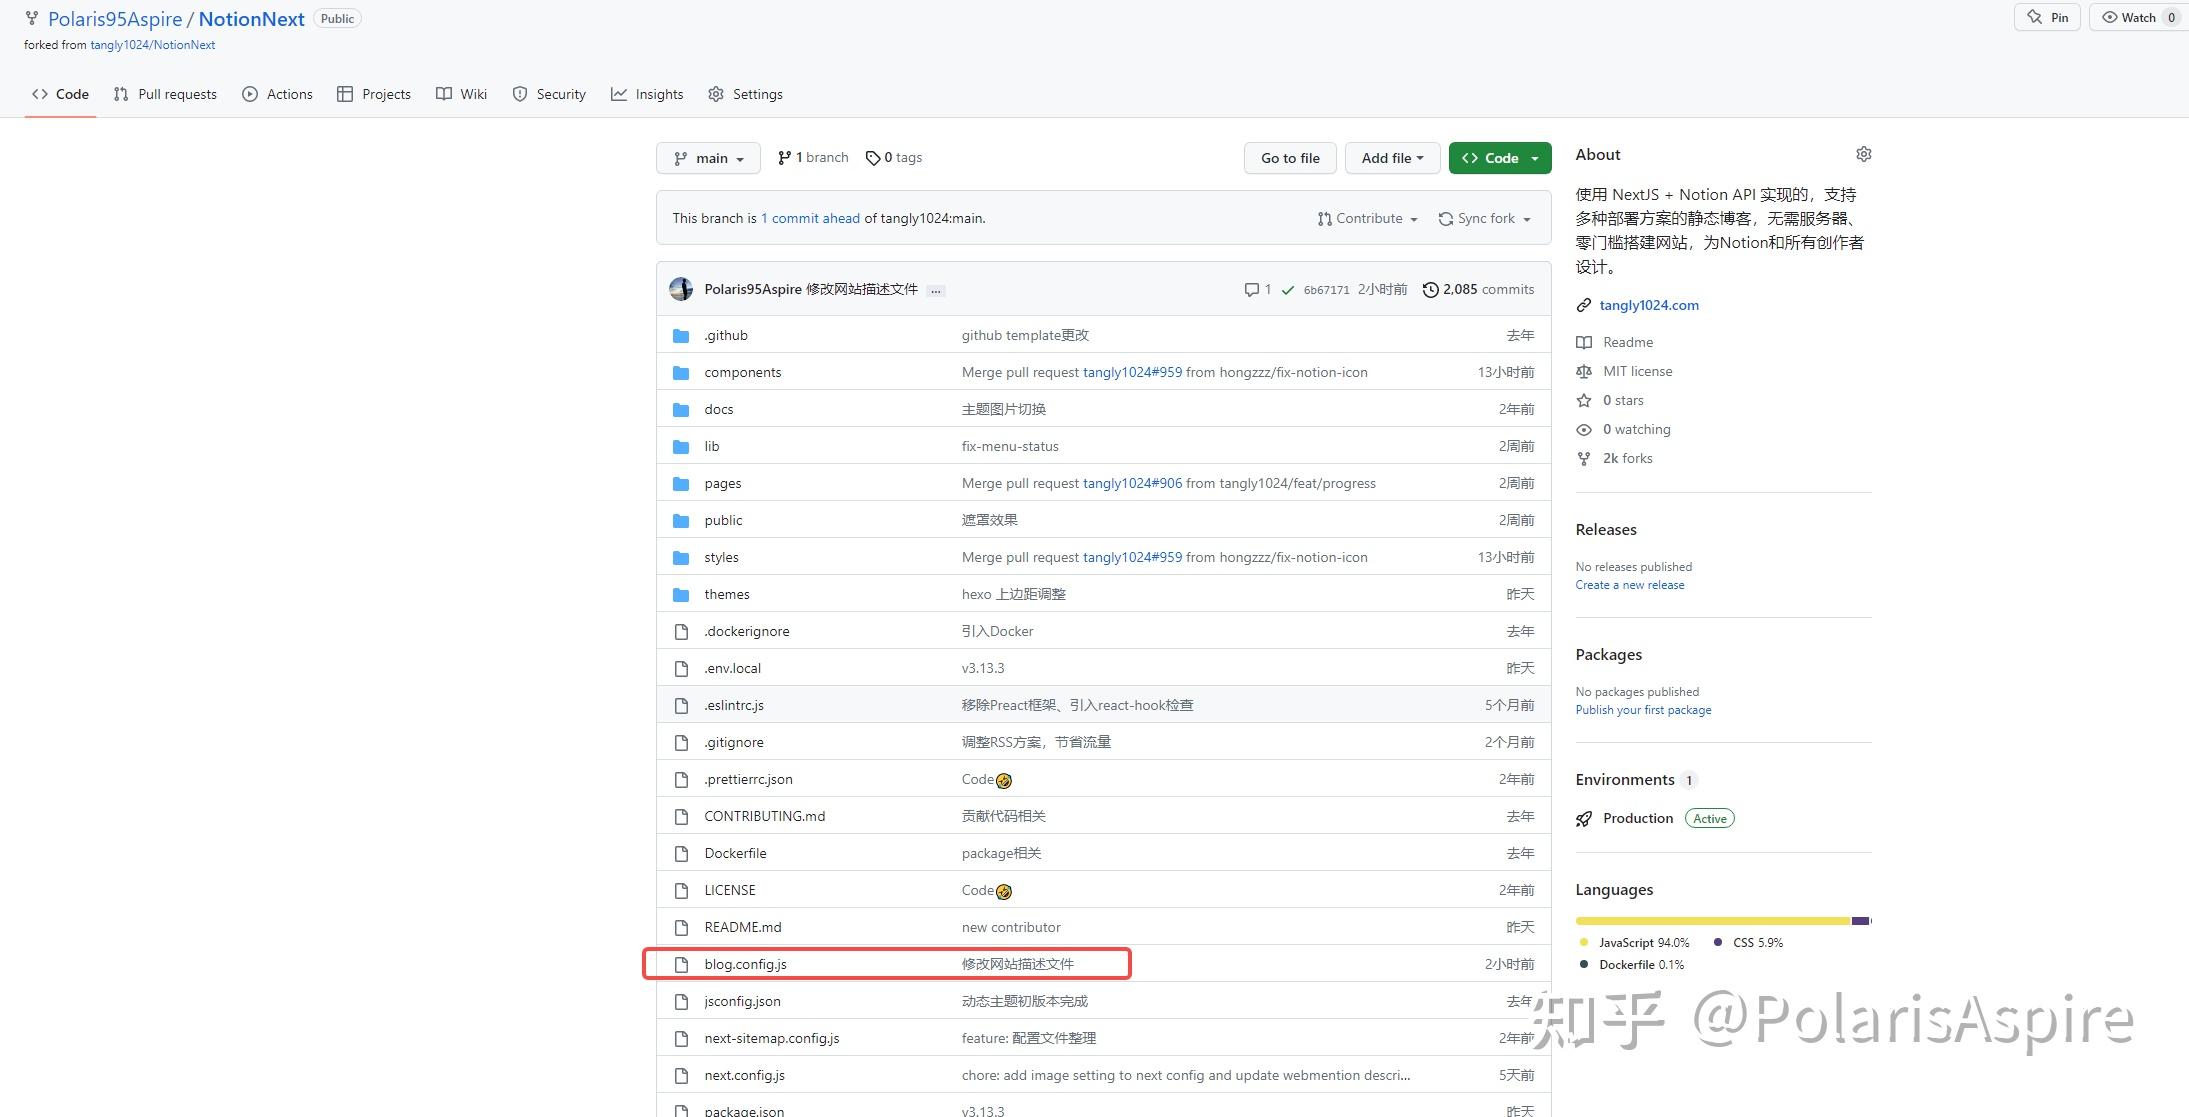The width and height of the screenshot is (2189, 1117).
Task: Click the tags icon showing 0 tags
Action: click(873, 158)
